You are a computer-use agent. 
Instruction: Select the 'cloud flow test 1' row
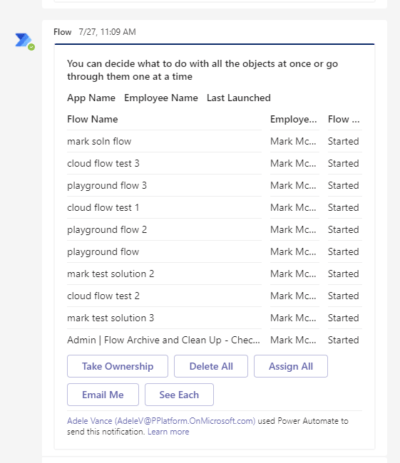214,207
